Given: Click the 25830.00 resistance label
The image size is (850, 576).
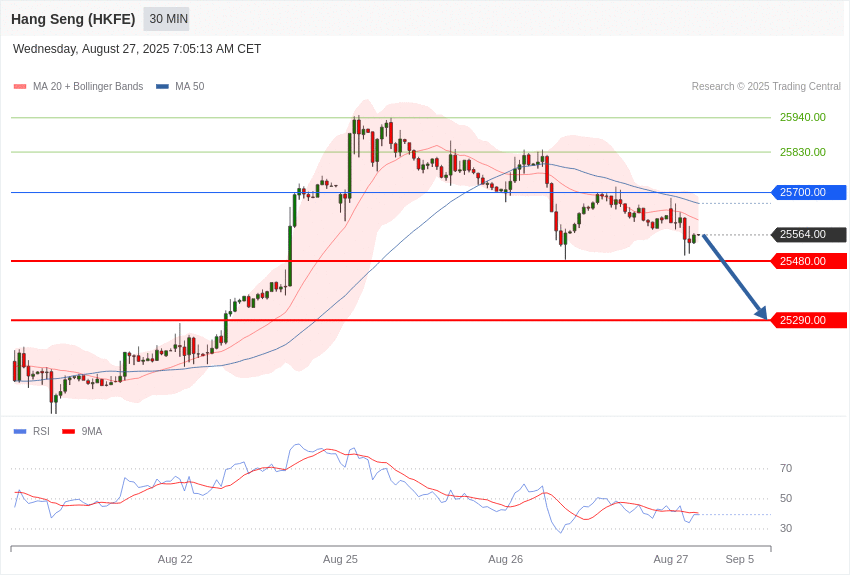Looking at the screenshot, I should pos(803,152).
